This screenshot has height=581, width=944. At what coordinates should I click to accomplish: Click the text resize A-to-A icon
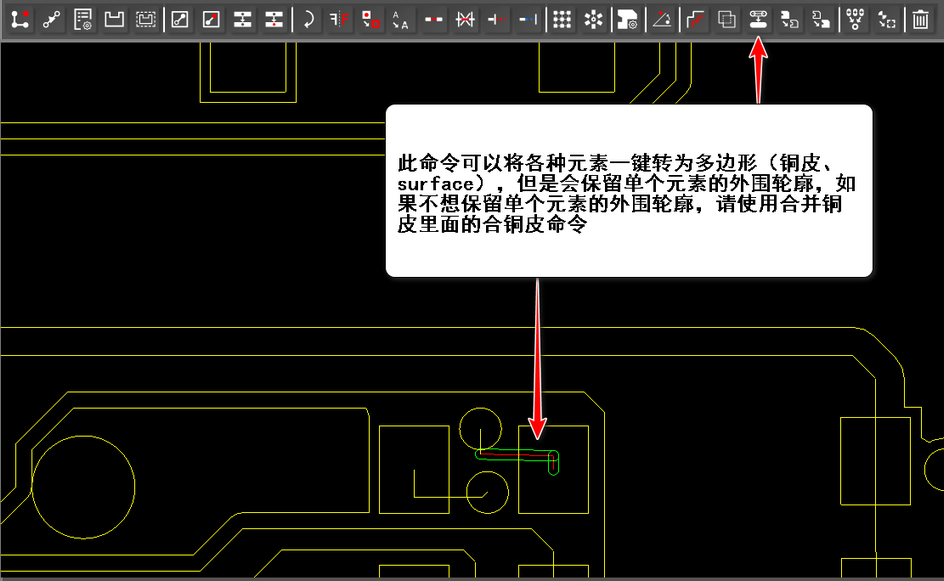[x=400, y=19]
